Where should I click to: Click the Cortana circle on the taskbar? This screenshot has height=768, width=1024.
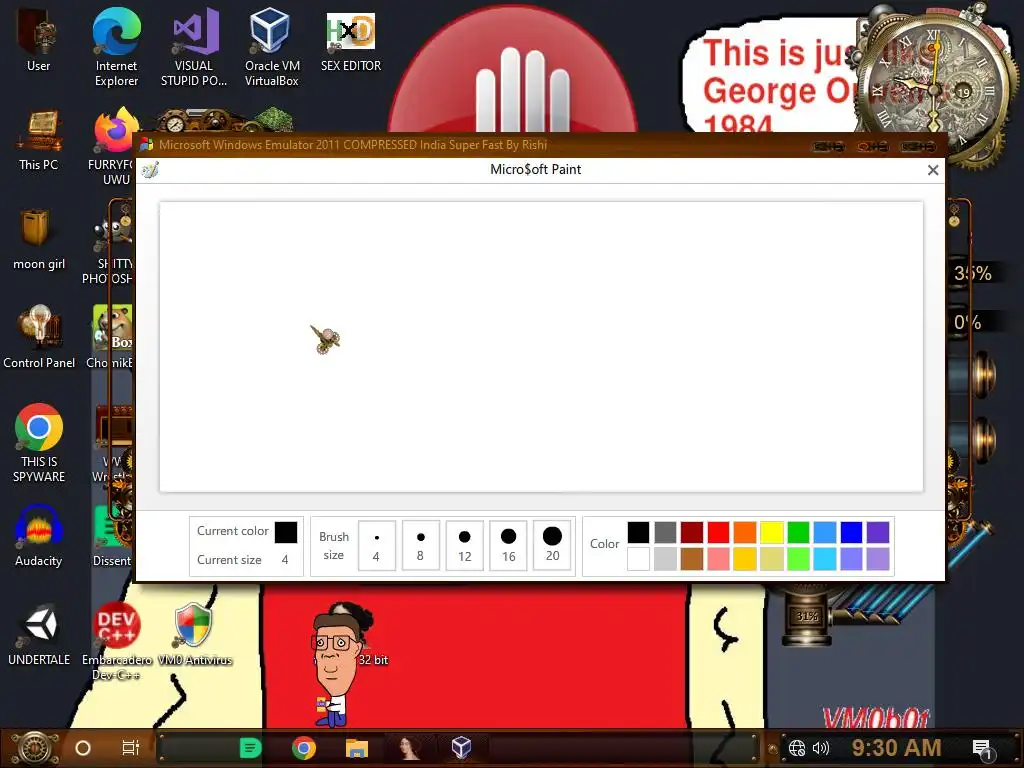(83, 748)
